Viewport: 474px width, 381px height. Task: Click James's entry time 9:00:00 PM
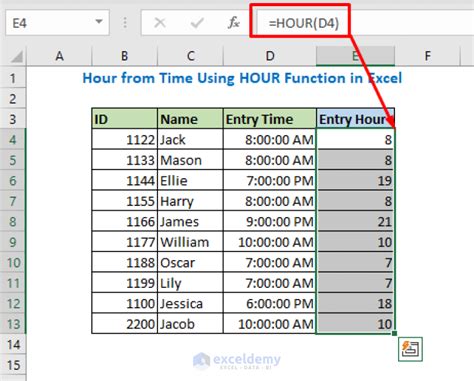[x=270, y=222]
